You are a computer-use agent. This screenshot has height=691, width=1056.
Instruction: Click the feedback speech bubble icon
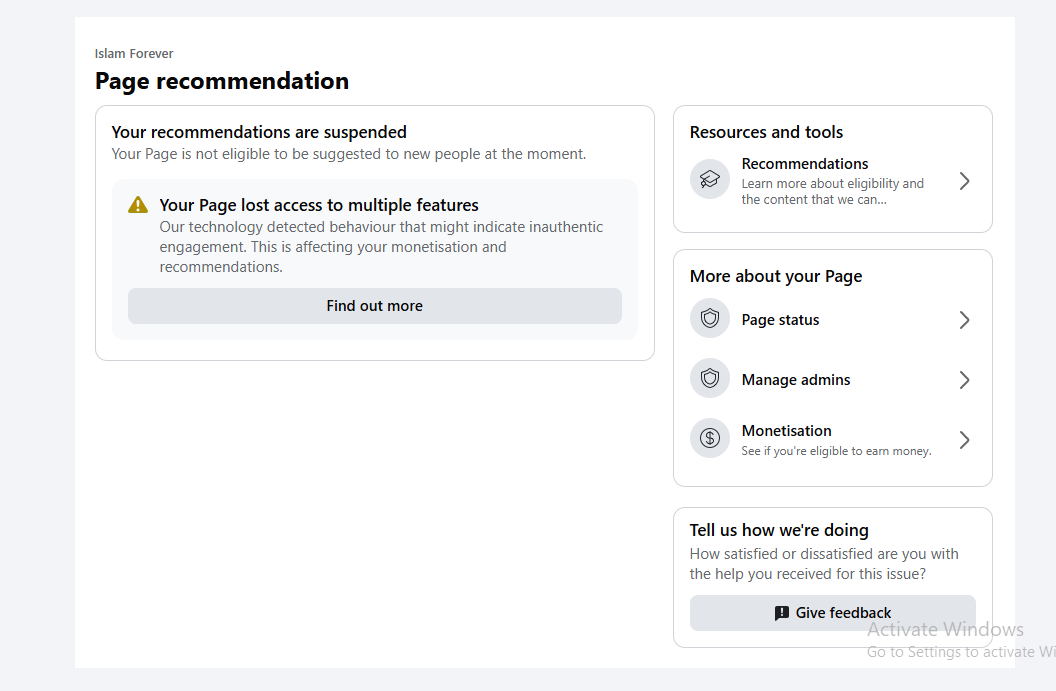point(781,613)
